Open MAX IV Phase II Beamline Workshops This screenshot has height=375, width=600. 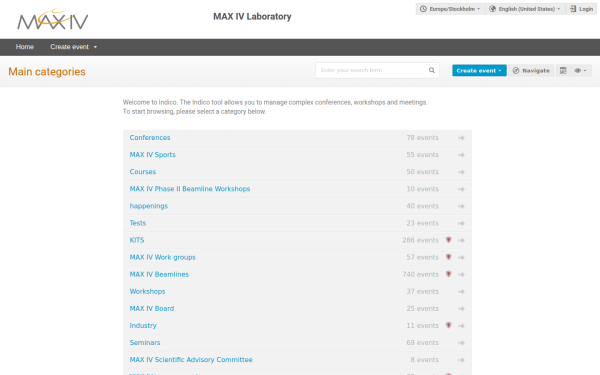[190, 189]
